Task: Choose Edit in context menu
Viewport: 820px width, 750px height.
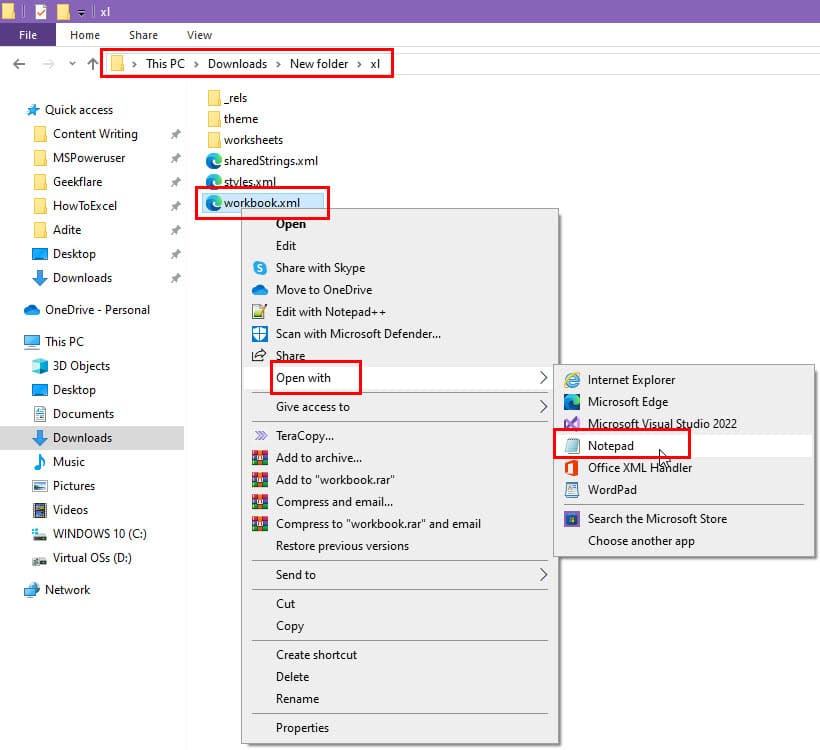Action: 286,246
